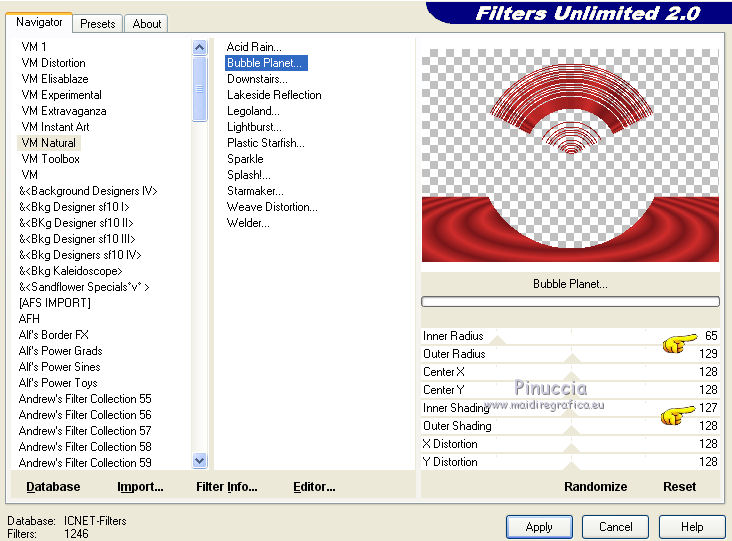The width and height of the screenshot is (732, 541).
Task: Select Alf's Power Toys category
Action: pos(58,383)
